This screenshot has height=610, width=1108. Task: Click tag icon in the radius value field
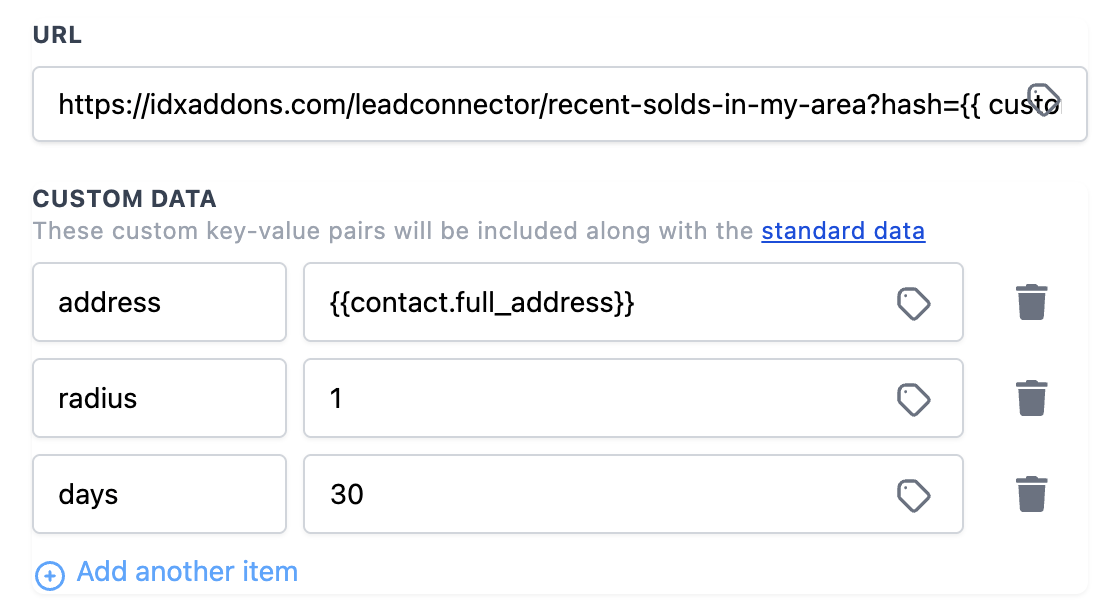point(913,400)
